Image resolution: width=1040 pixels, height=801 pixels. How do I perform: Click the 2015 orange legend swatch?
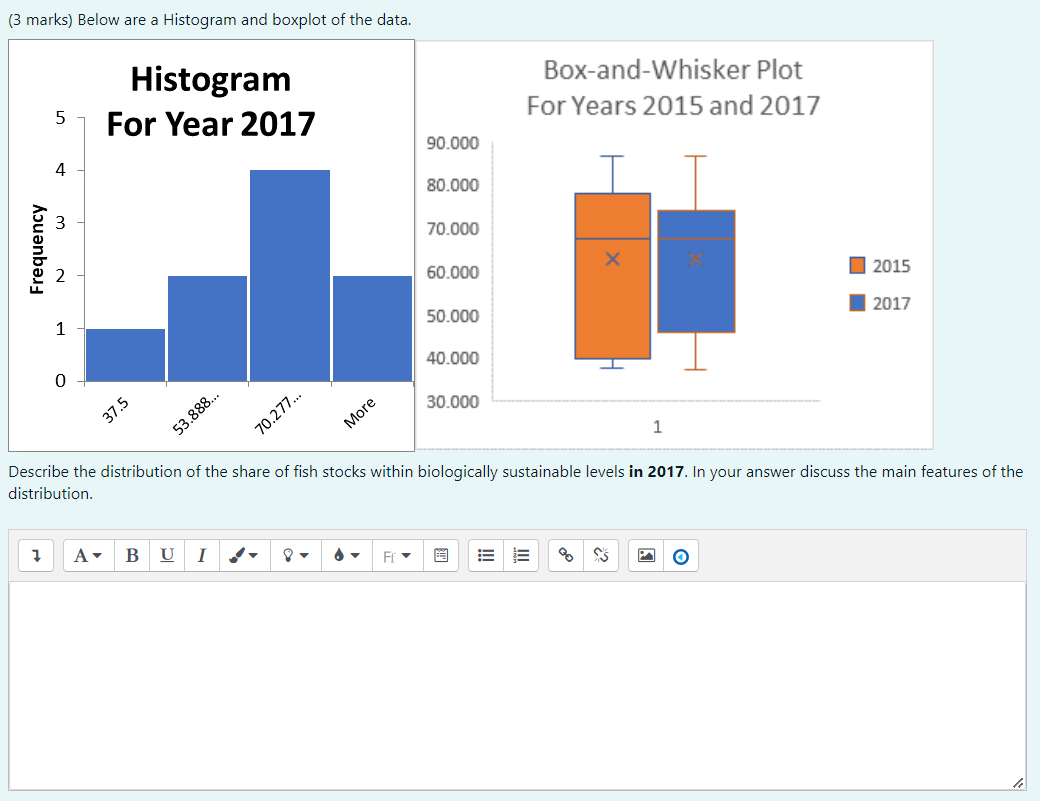(x=857, y=265)
